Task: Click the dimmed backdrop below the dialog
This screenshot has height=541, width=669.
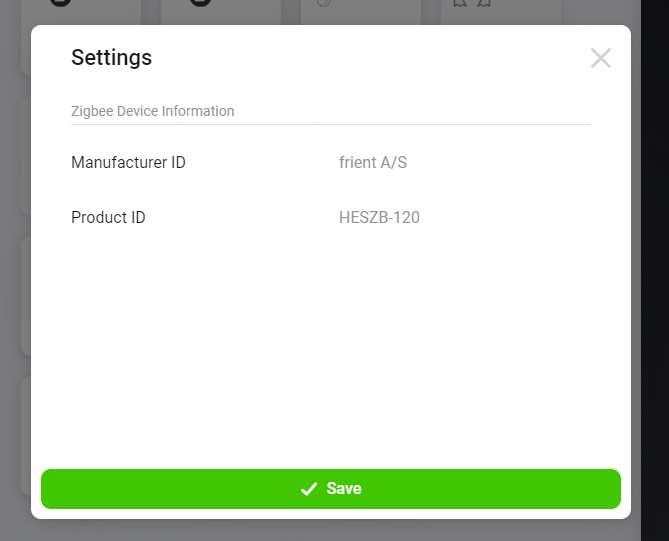Action: point(330,530)
